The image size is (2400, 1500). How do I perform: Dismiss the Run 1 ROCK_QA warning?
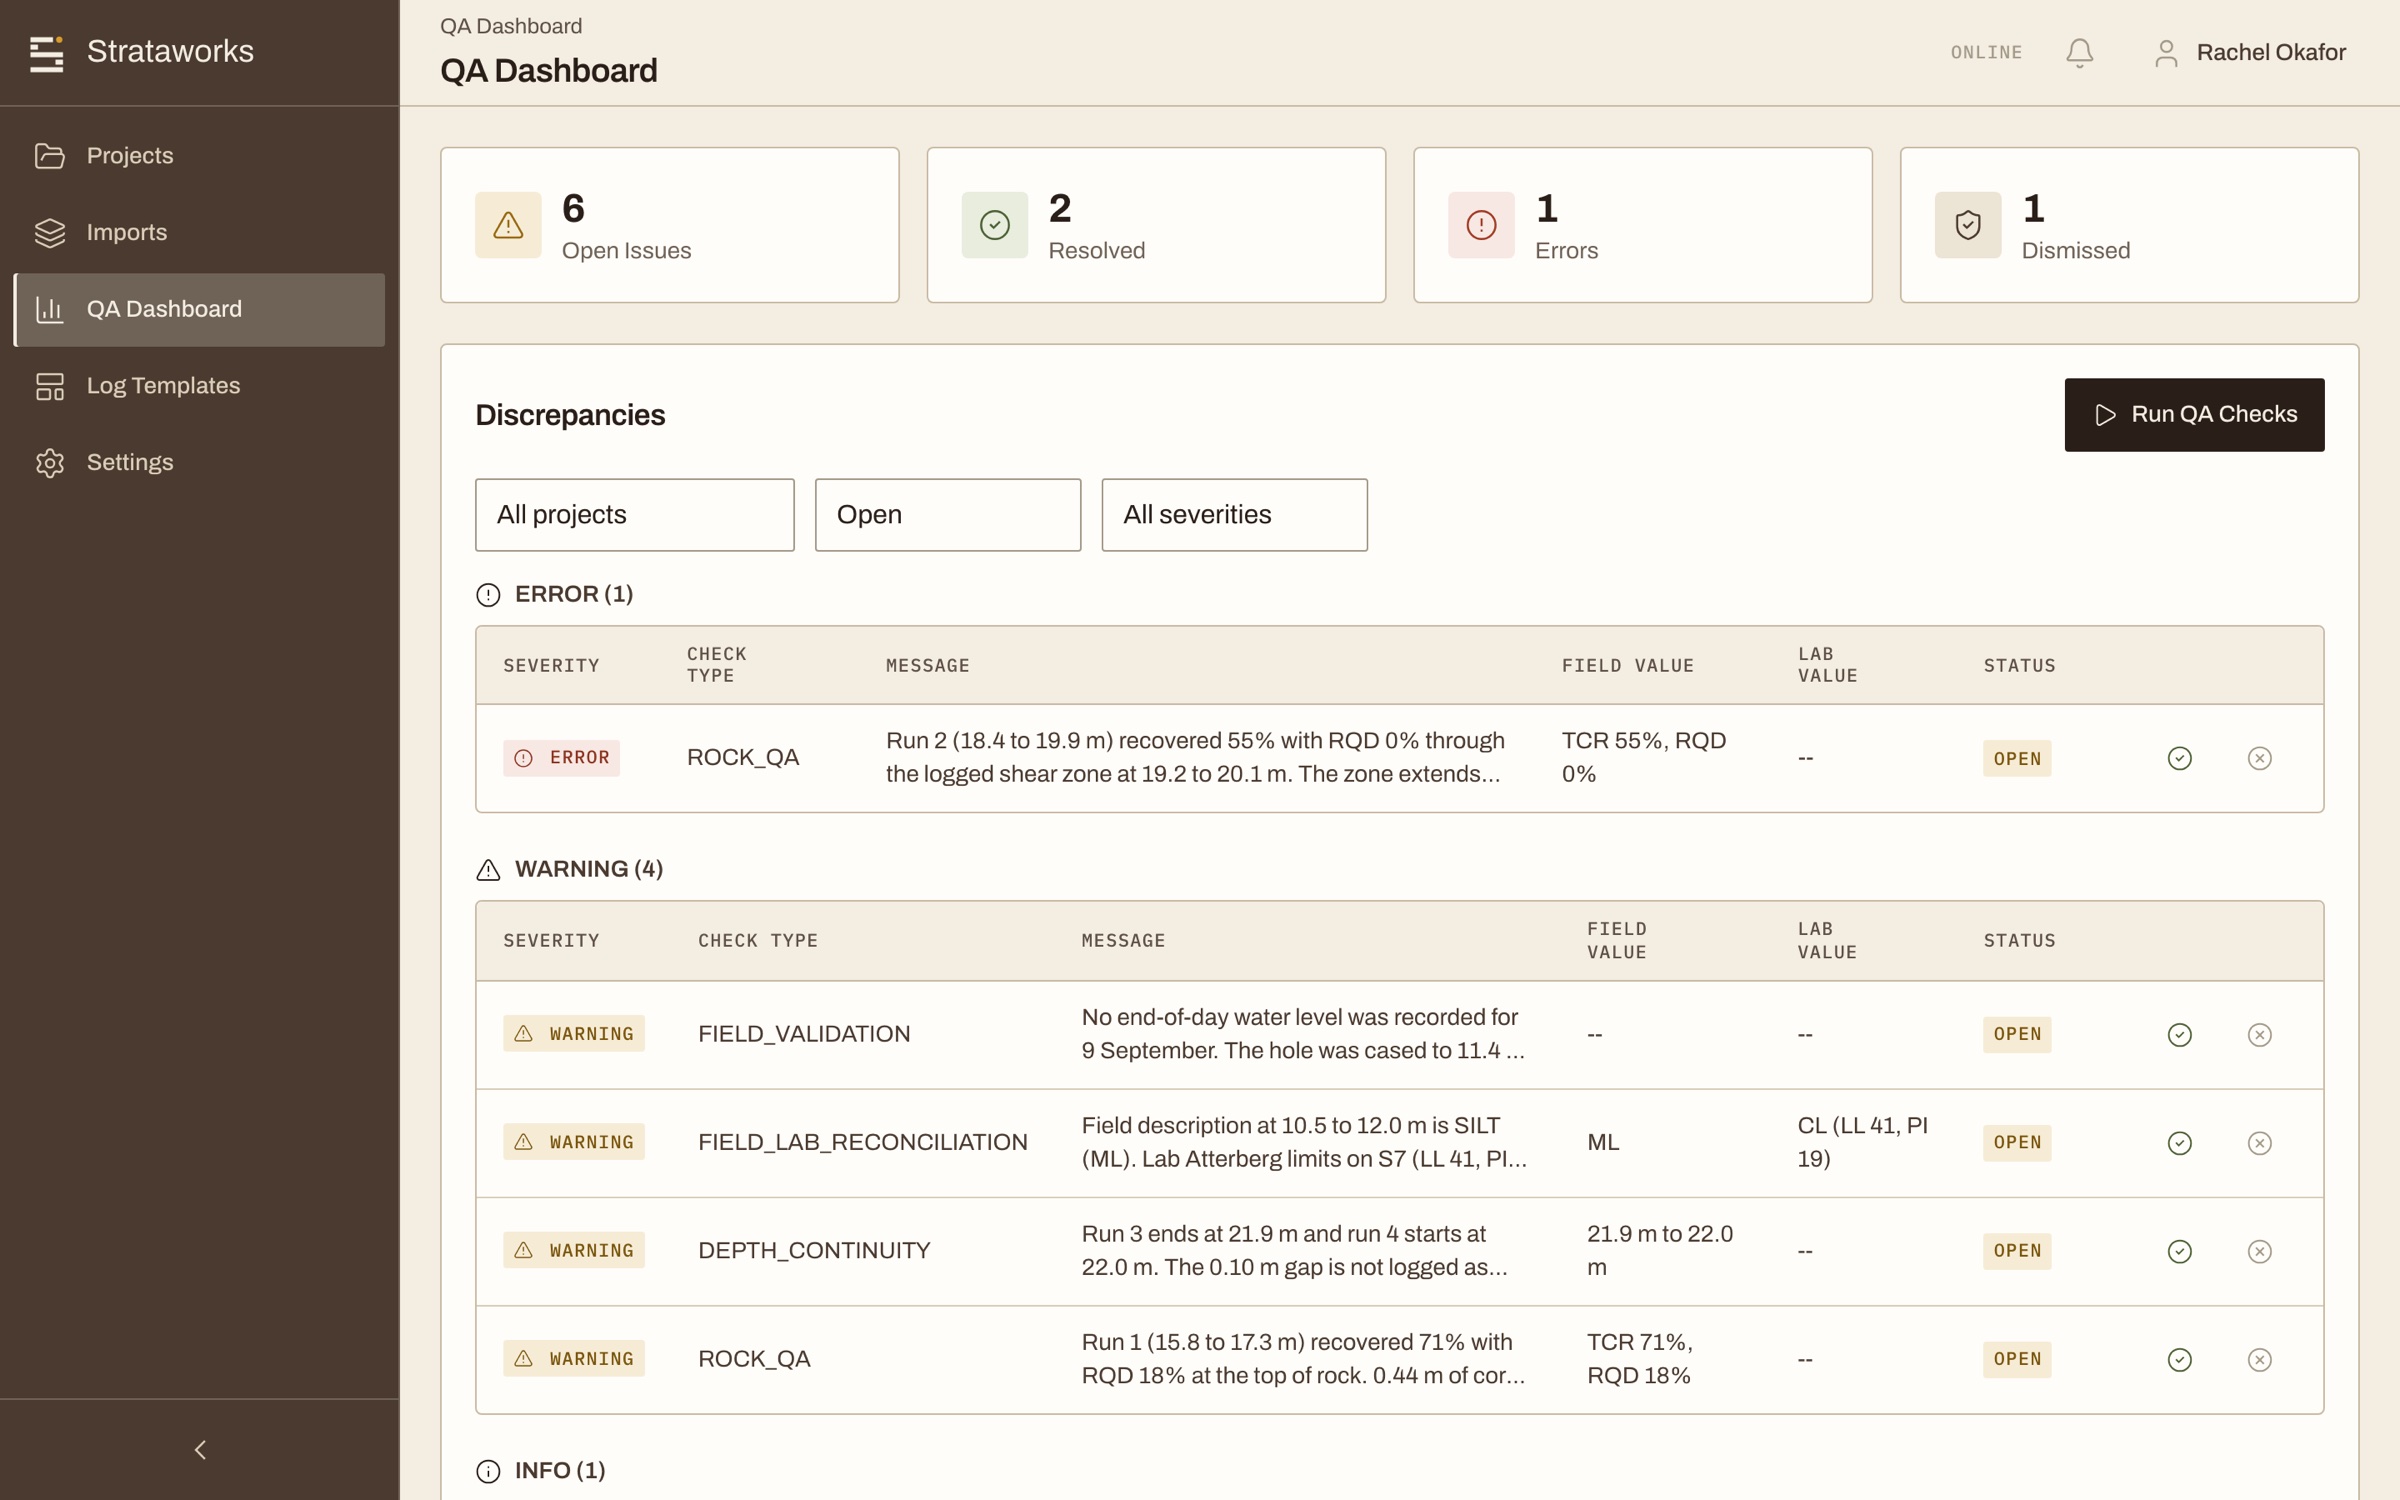coord(2260,1359)
